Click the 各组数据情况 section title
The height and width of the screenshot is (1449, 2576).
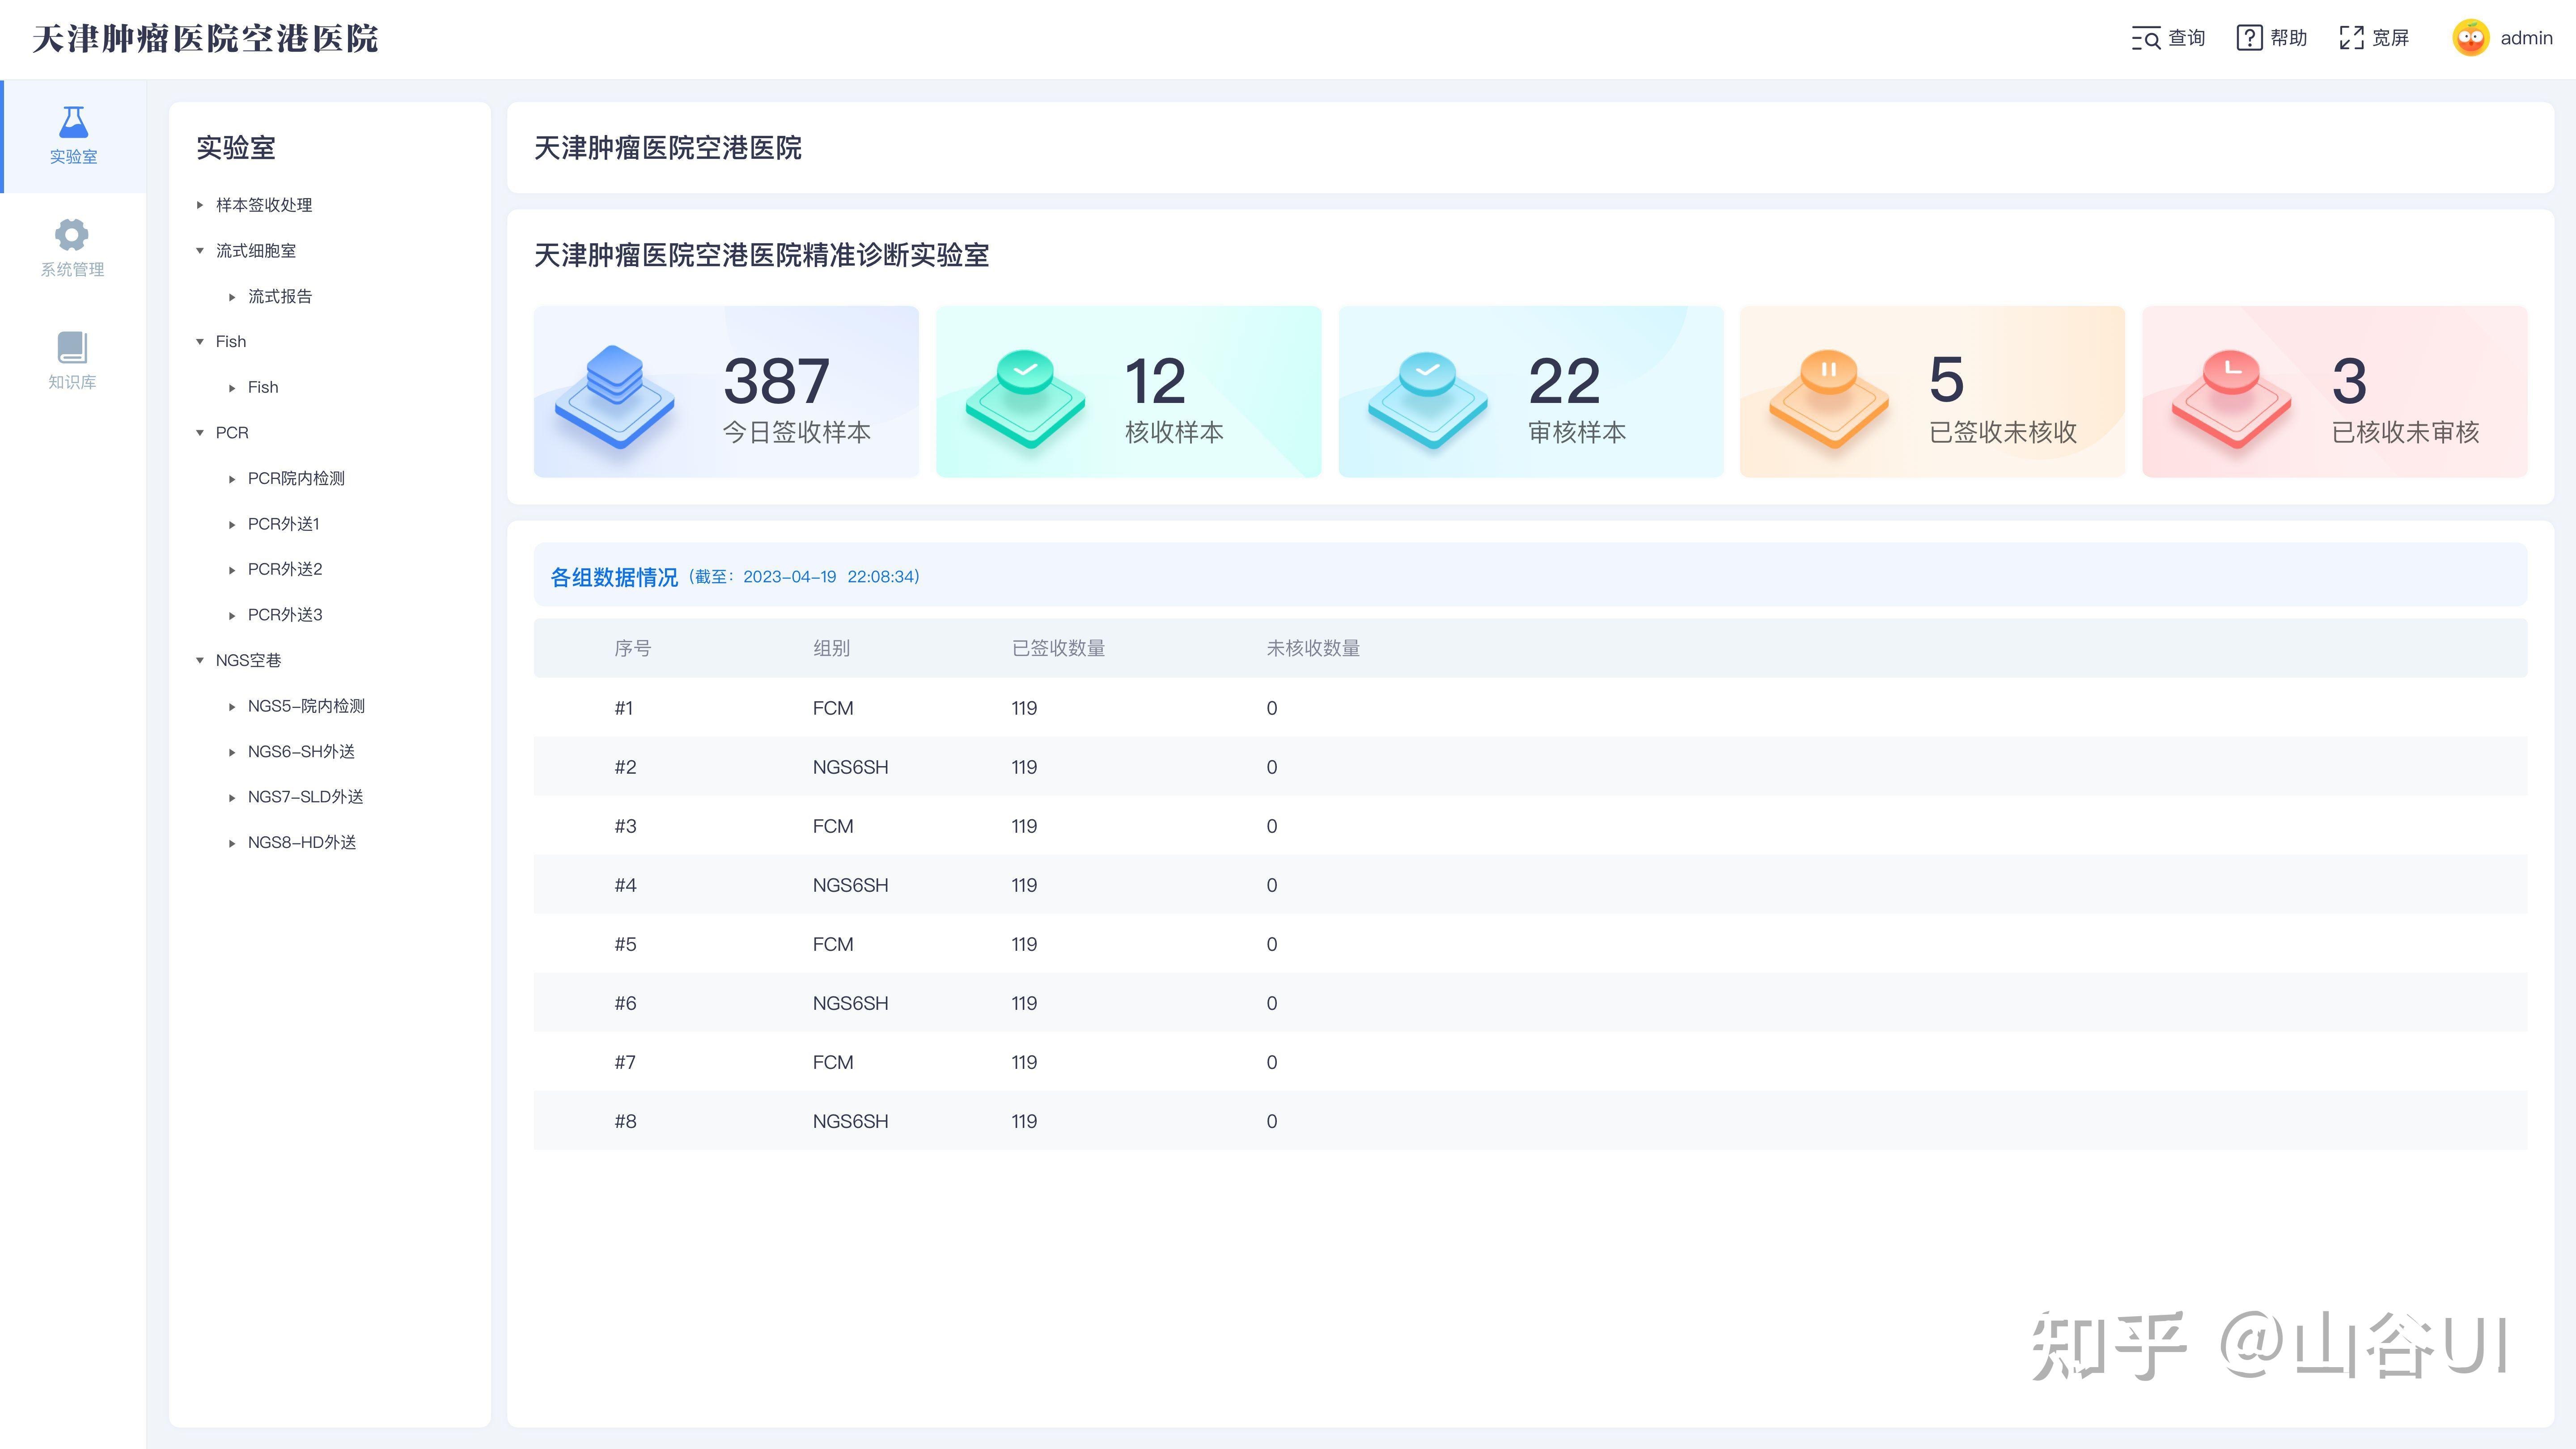[614, 577]
